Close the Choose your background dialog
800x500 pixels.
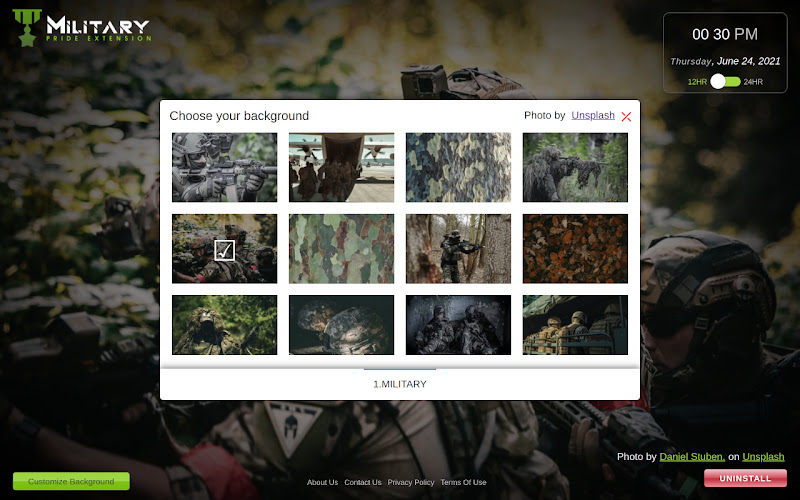click(x=626, y=117)
